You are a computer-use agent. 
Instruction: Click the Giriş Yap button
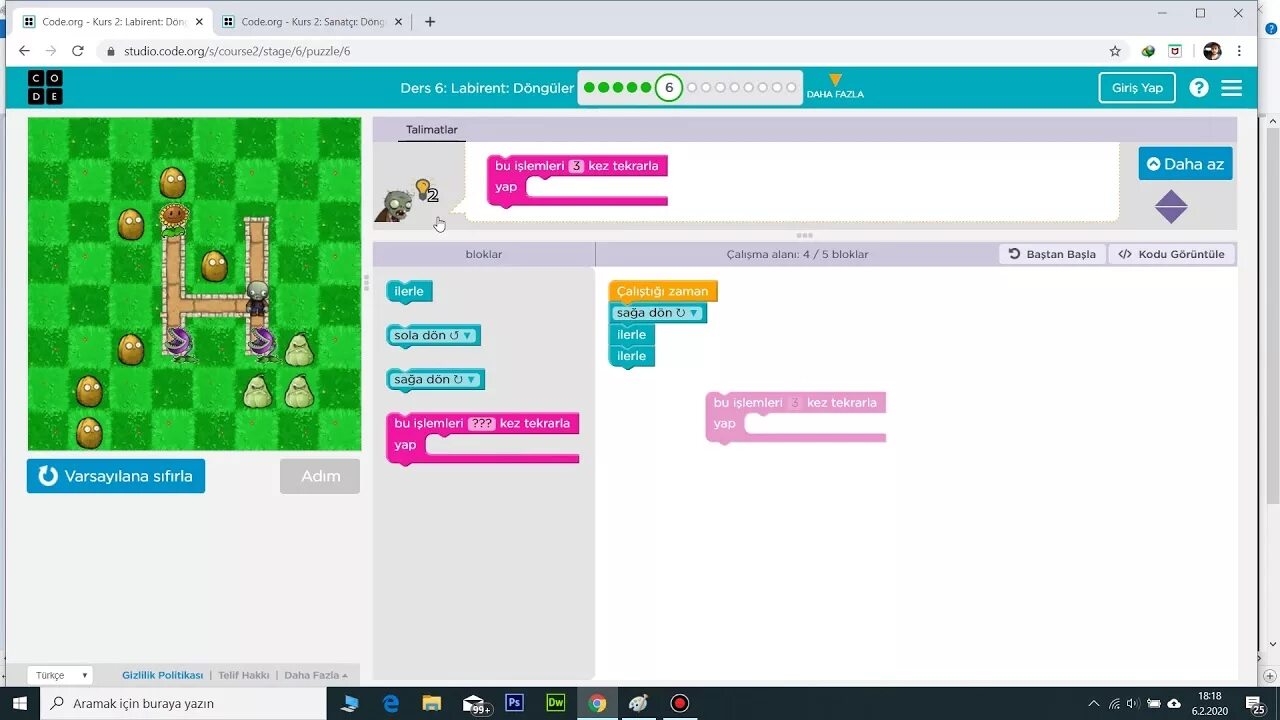pyautogui.click(x=1137, y=88)
